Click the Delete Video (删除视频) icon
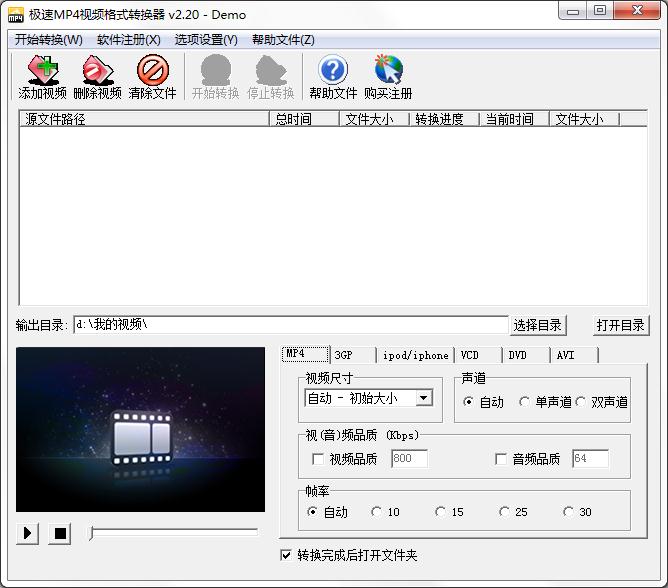Viewport: 668px width, 588px height. coord(98,69)
